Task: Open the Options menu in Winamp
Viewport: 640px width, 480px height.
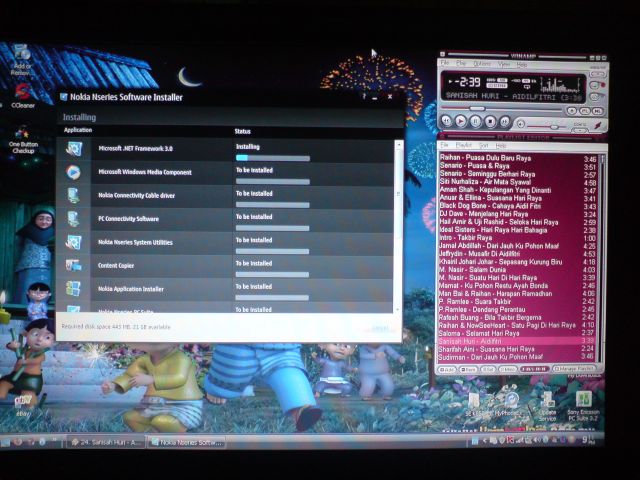Action: coord(482,64)
